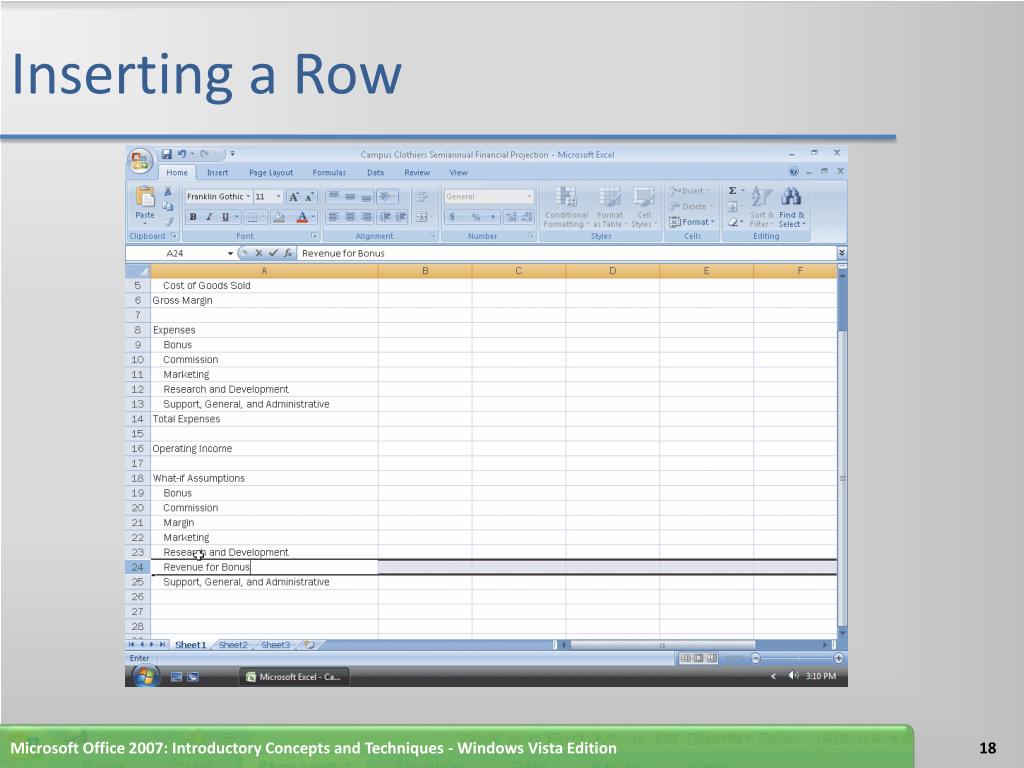Select the Sheet3 worksheet tab

click(276, 645)
